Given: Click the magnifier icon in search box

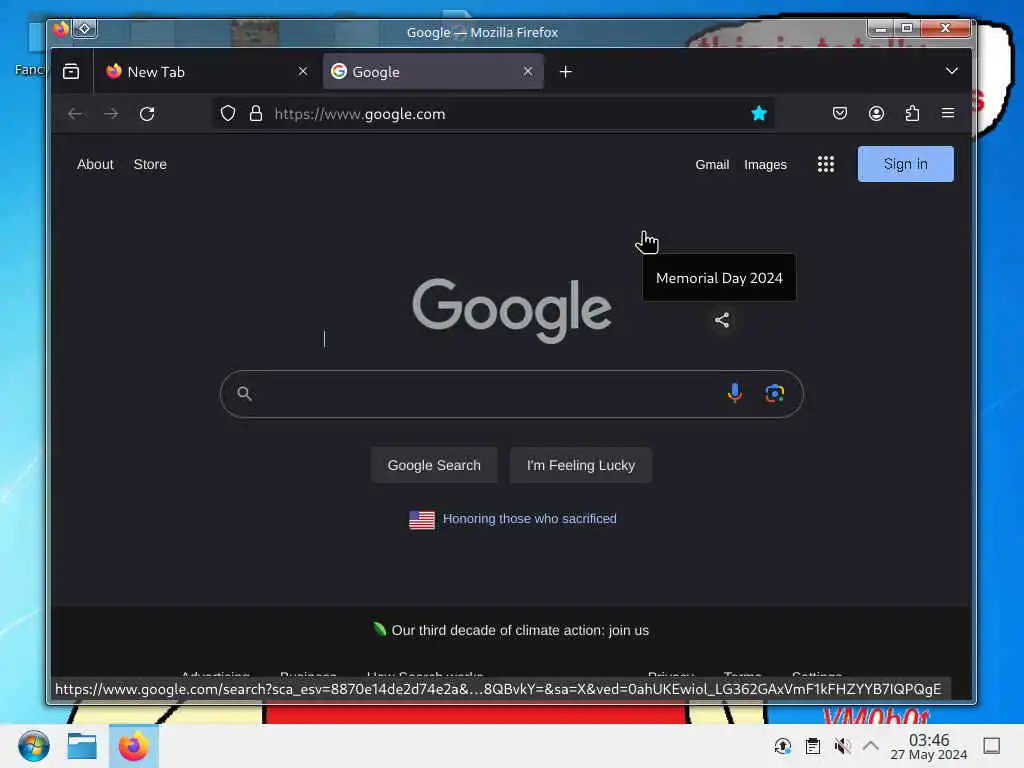Looking at the screenshot, I should [244, 393].
